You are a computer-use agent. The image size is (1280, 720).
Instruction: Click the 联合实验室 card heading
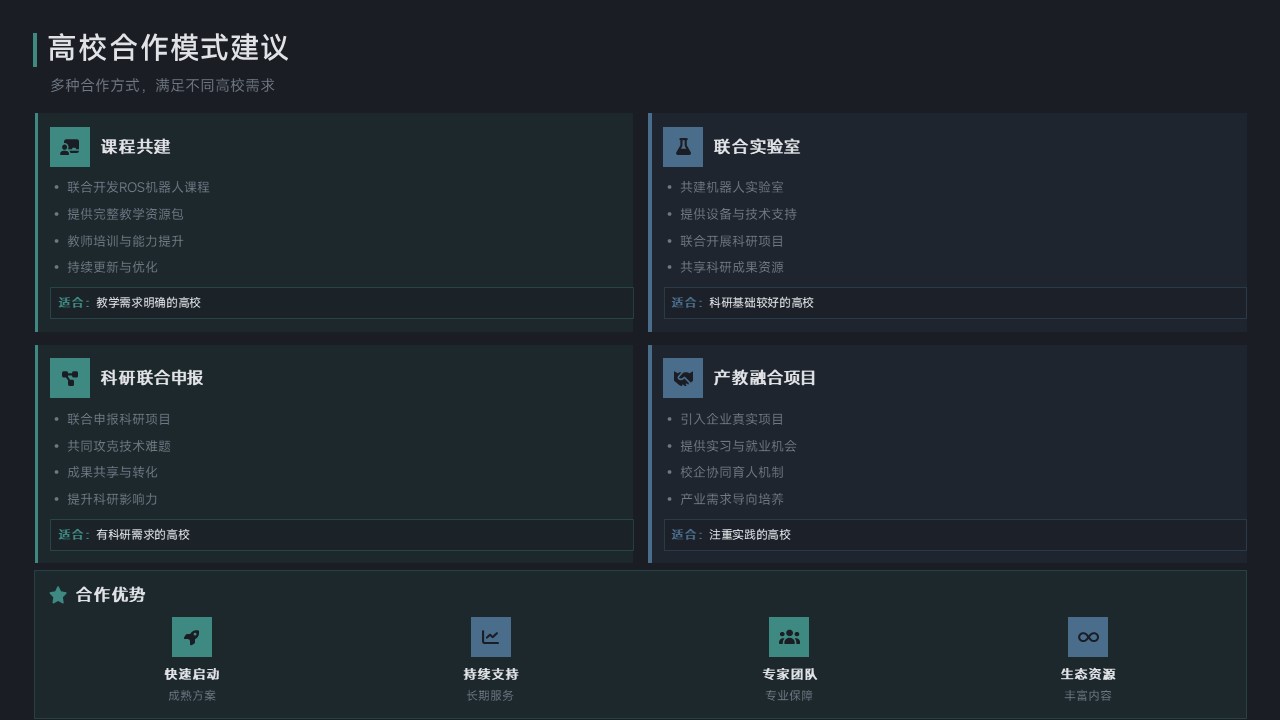(x=756, y=147)
